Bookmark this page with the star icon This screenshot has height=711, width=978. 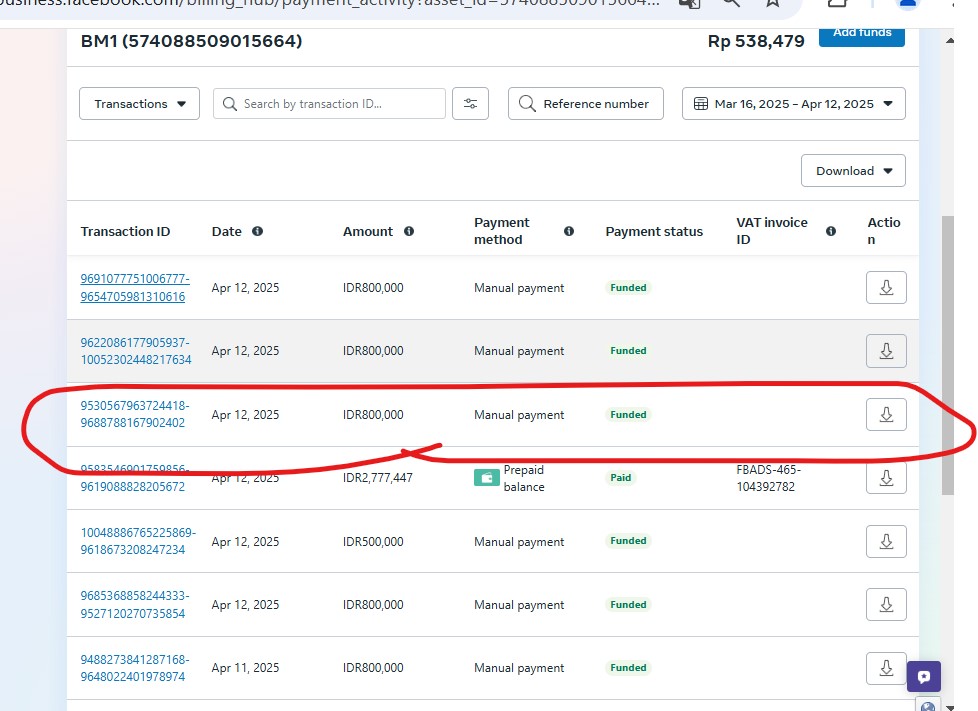tap(772, 3)
